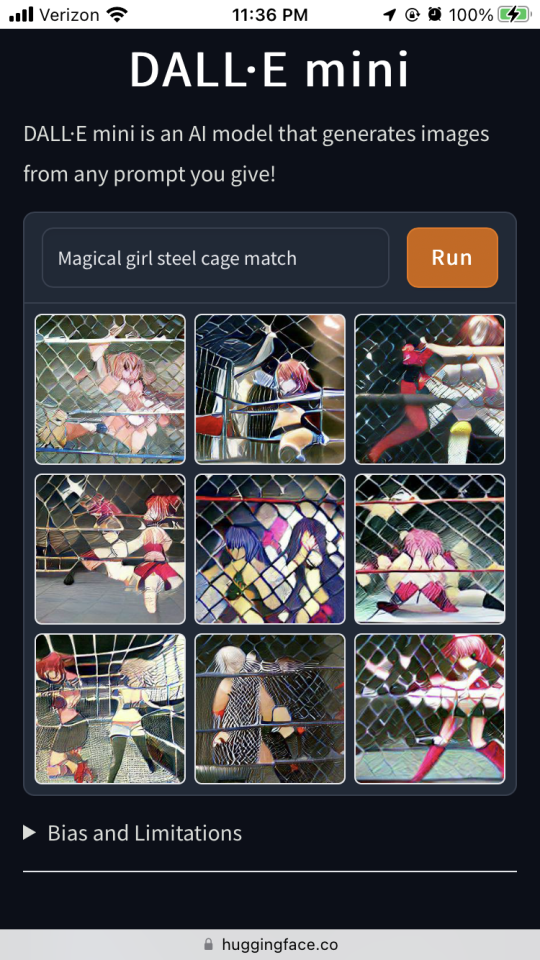Image resolution: width=540 pixels, height=960 pixels.
Task: Tap the alarm clock status icon
Action: pos(435,15)
